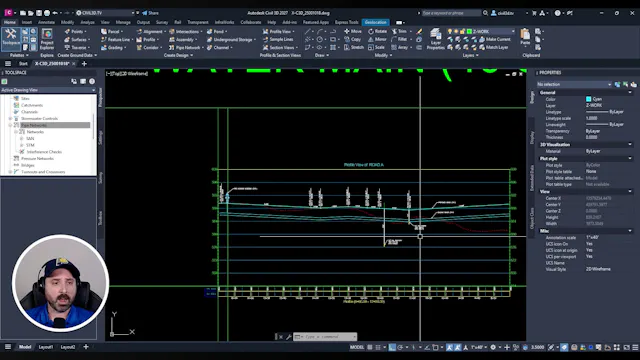Toggle auto-scale annotation in status bar
The image size is (640, 360).
pyautogui.click(x=457, y=347)
